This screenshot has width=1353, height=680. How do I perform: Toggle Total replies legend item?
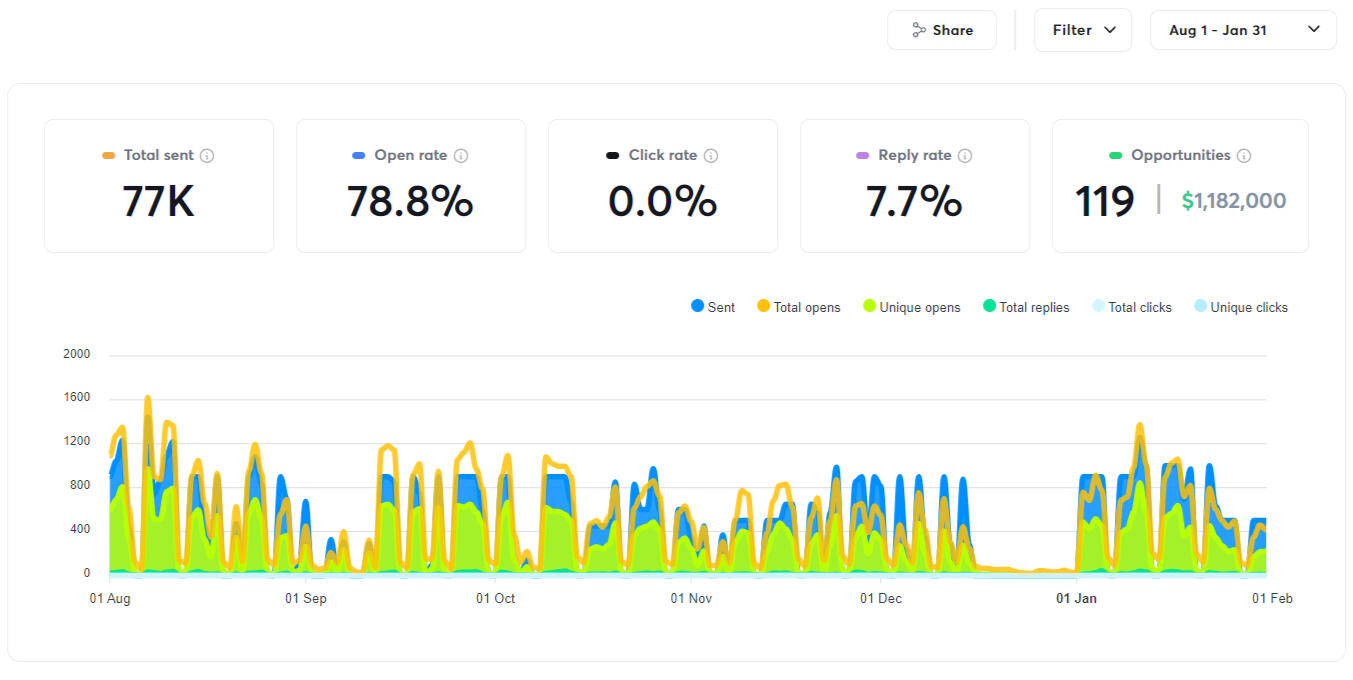tap(1026, 307)
